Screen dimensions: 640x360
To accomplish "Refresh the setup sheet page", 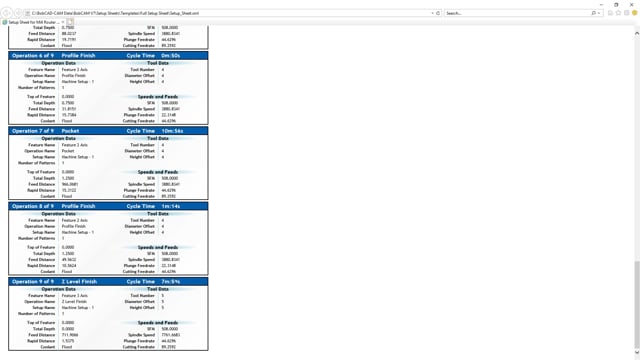I will [x=438, y=13].
